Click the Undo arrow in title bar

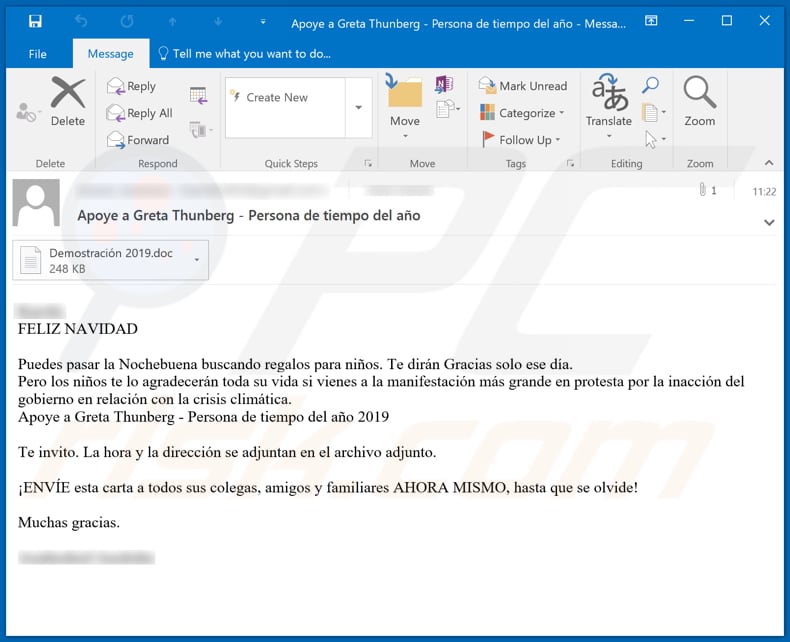(81, 21)
